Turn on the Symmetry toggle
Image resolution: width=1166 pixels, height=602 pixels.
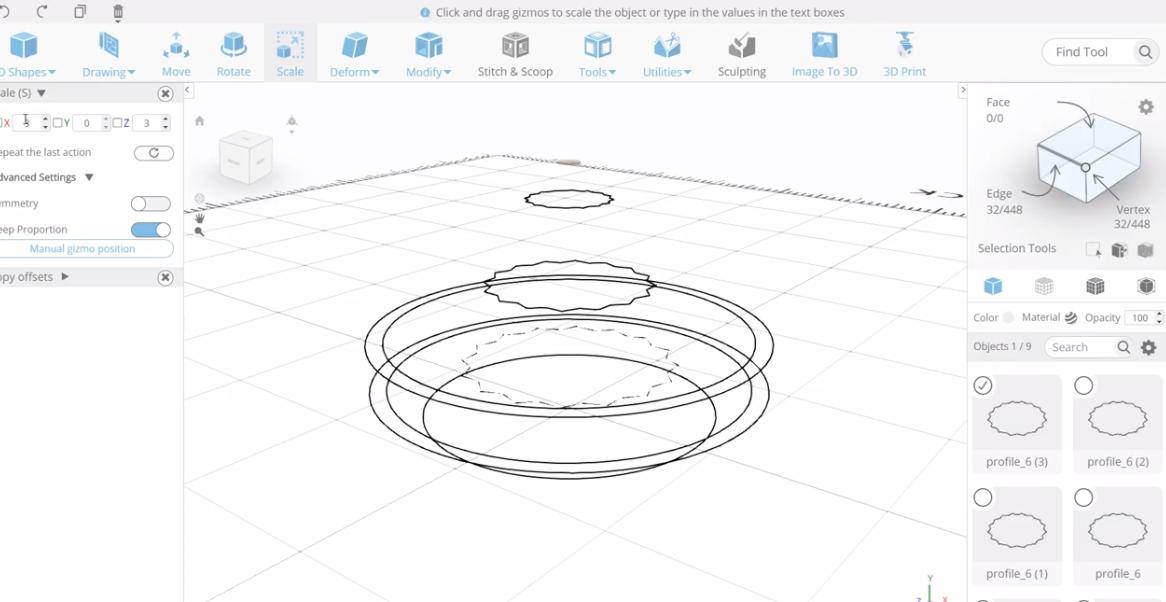pyautogui.click(x=150, y=204)
